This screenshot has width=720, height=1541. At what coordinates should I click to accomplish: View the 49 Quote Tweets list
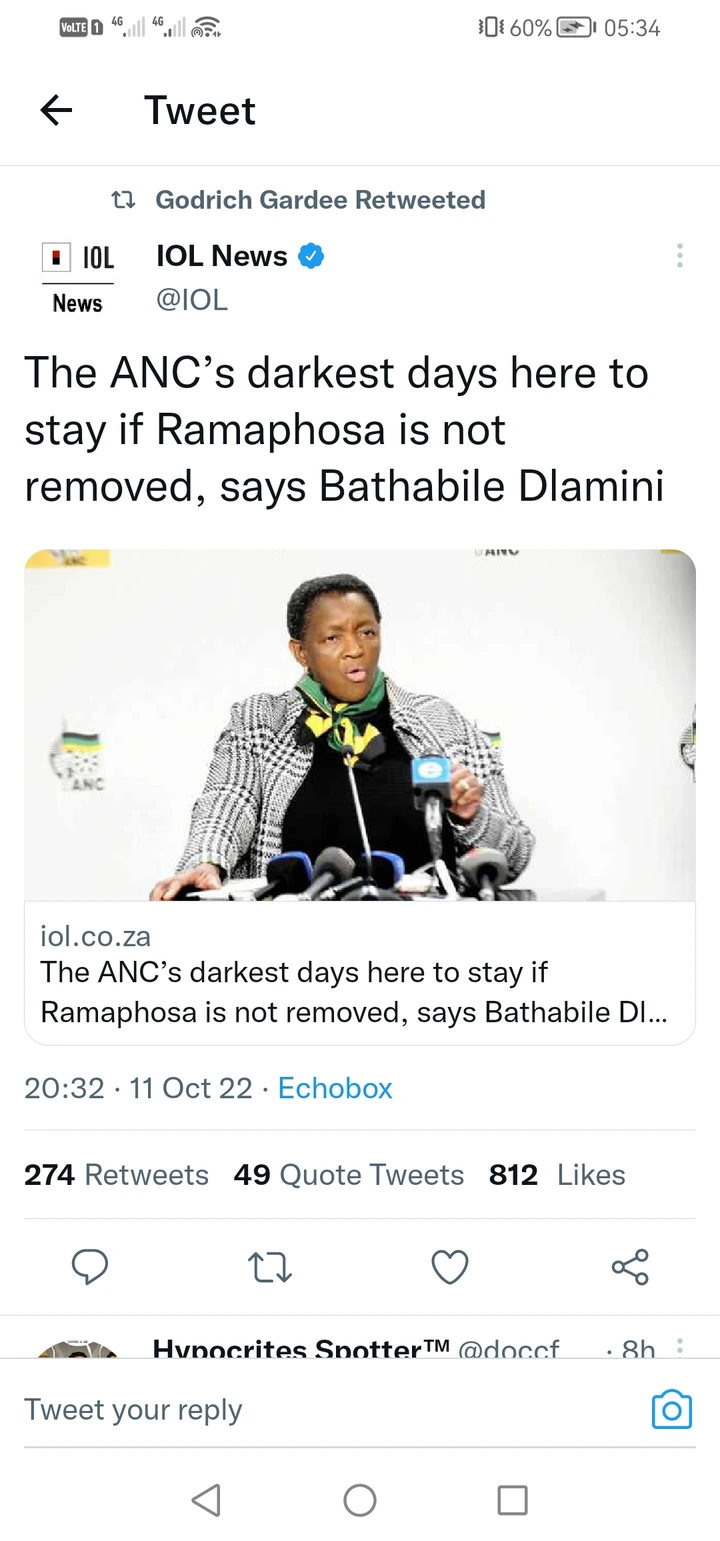[x=349, y=1175]
